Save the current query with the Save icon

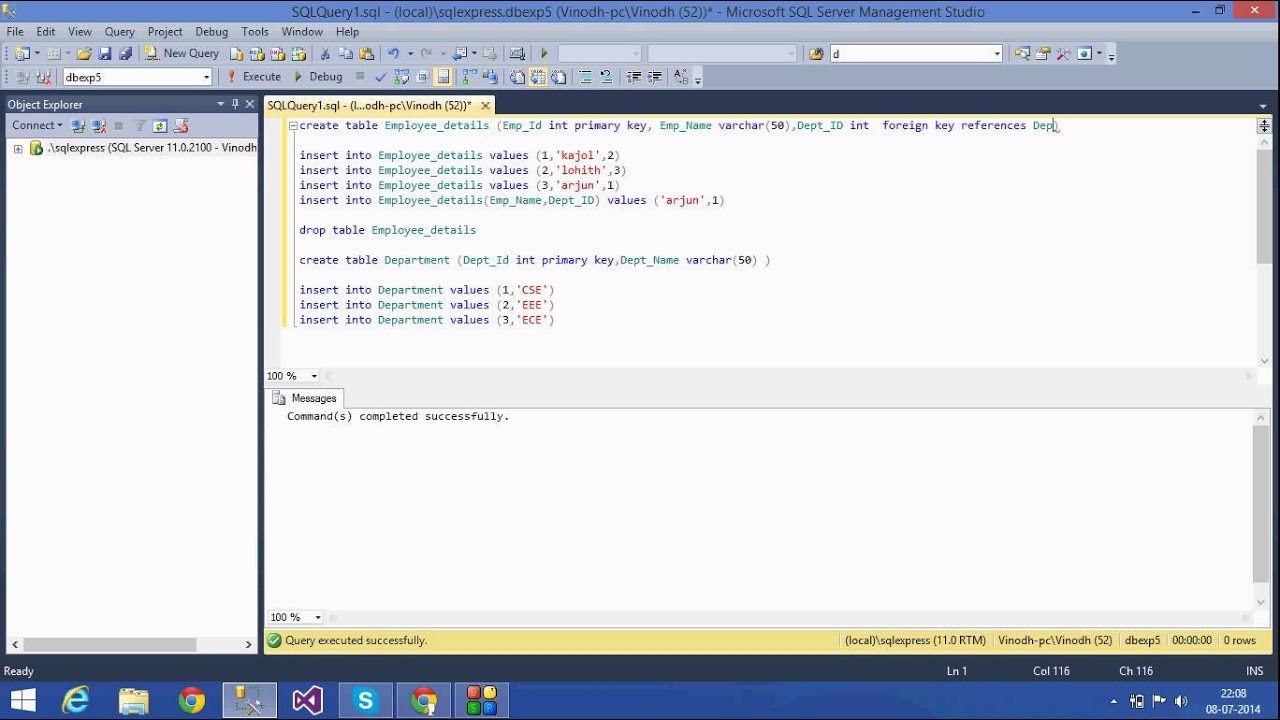coord(104,53)
